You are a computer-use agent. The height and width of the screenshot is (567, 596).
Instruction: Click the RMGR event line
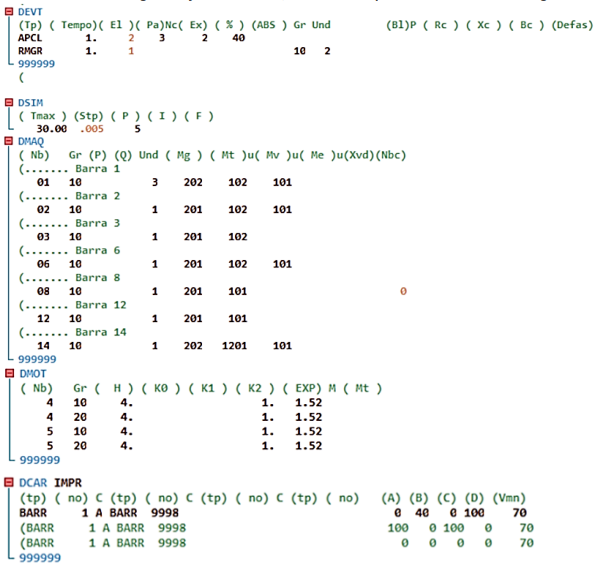174,51
